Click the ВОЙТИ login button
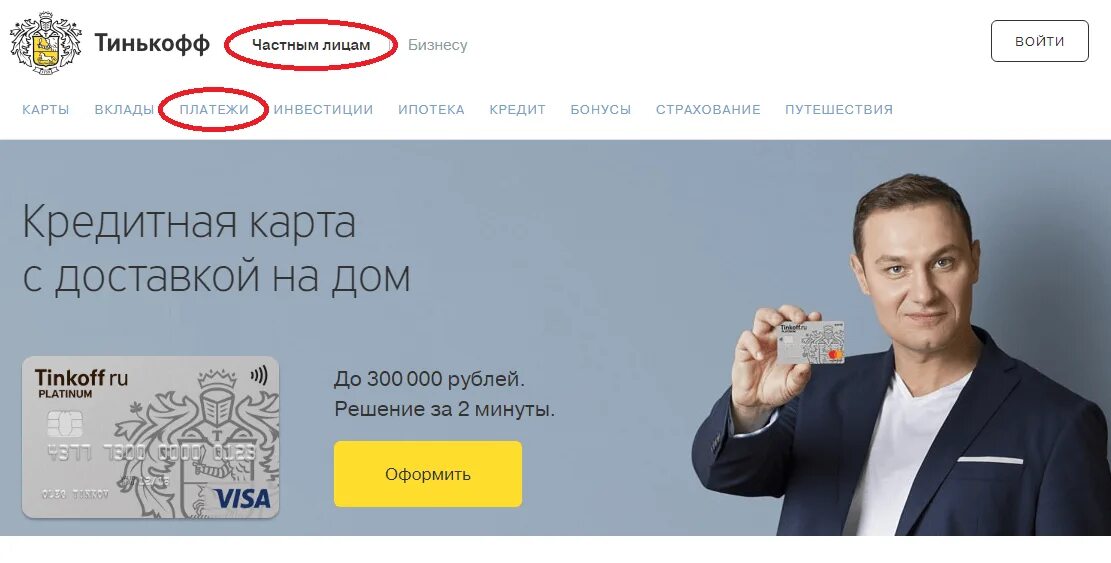1111x563 pixels. pyautogui.click(x=1039, y=41)
